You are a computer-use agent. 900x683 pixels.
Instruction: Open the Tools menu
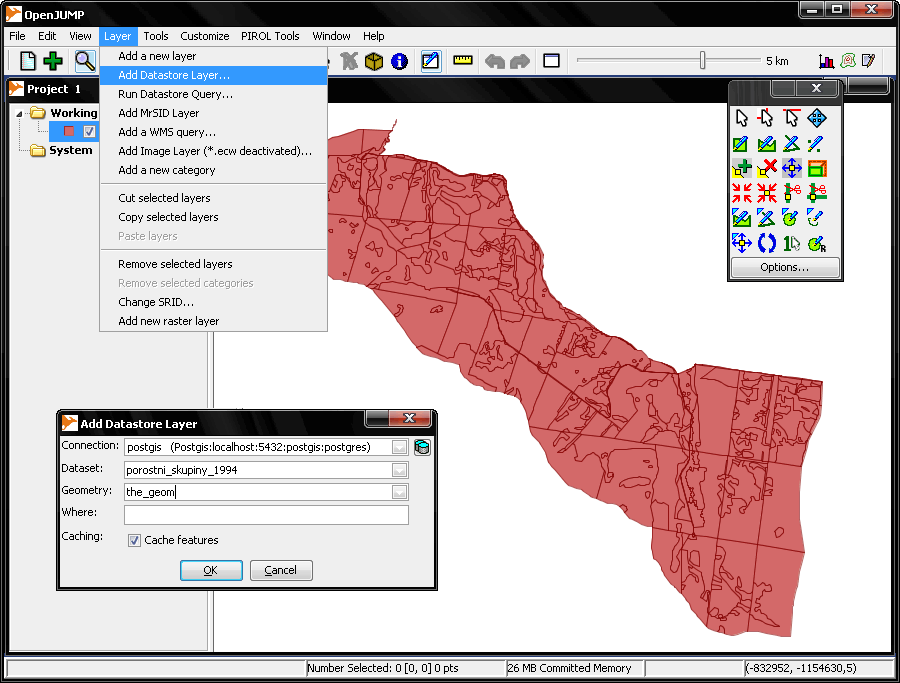[x=156, y=36]
